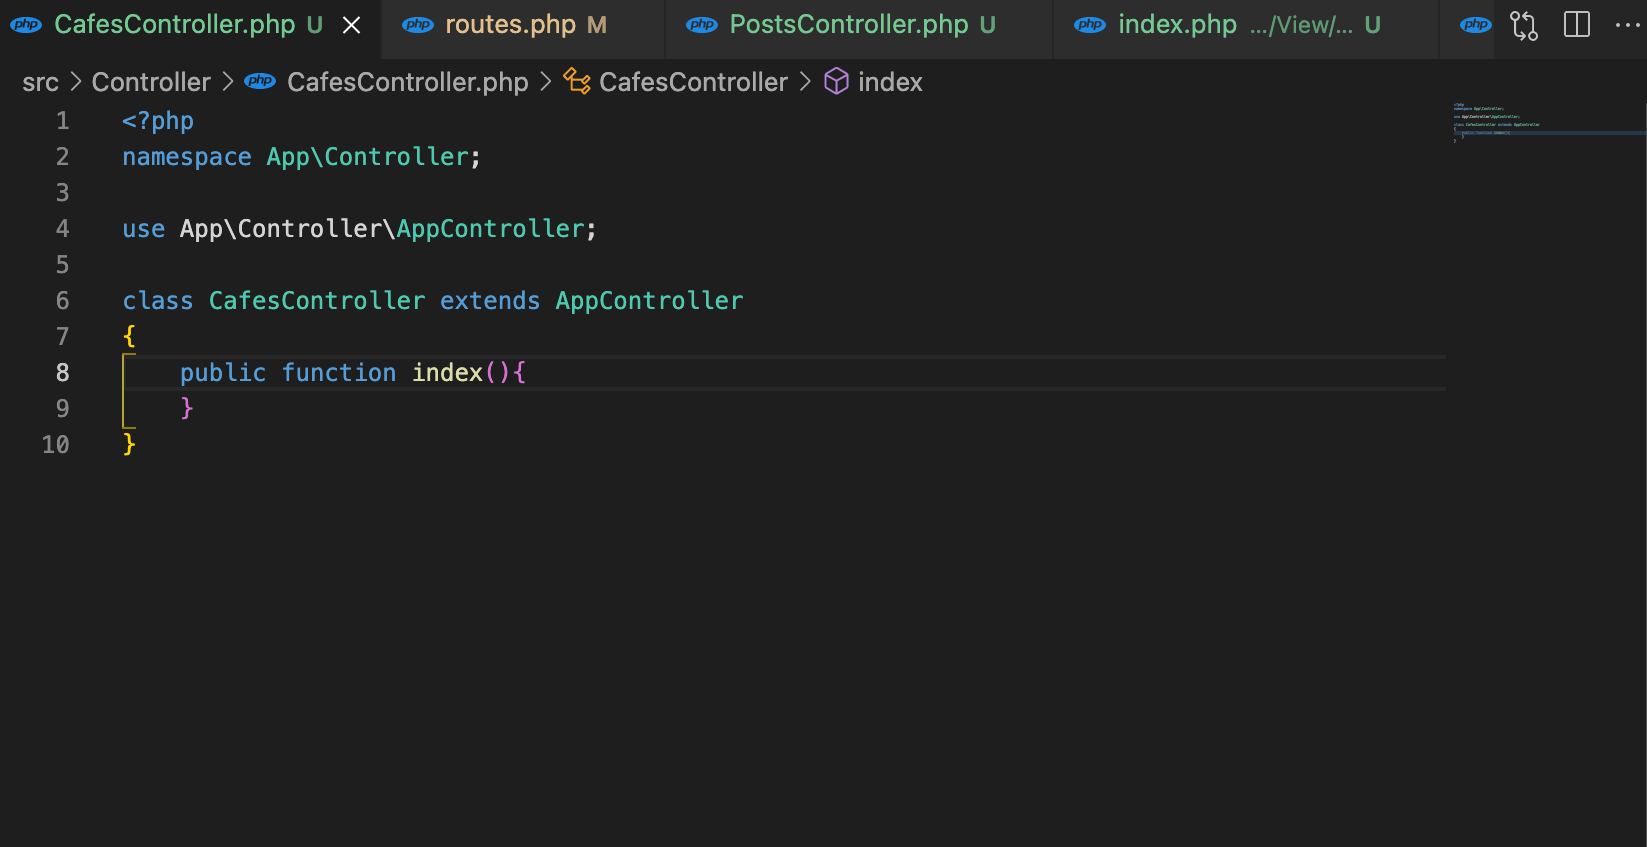1647x847 pixels.
Task: Select the partially hidden PHP tab icon
Action: pos(1475,25)
